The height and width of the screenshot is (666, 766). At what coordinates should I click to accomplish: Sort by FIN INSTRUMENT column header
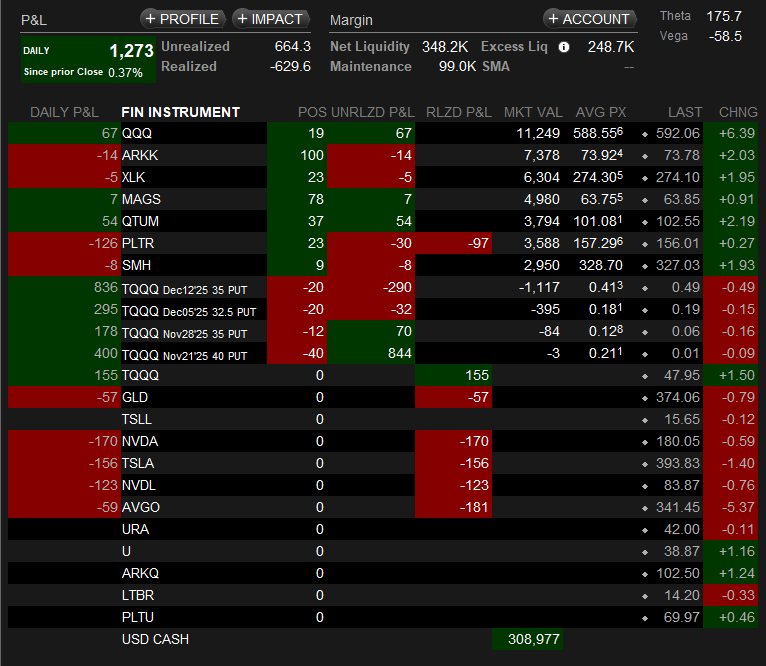(x=180, y=112)
